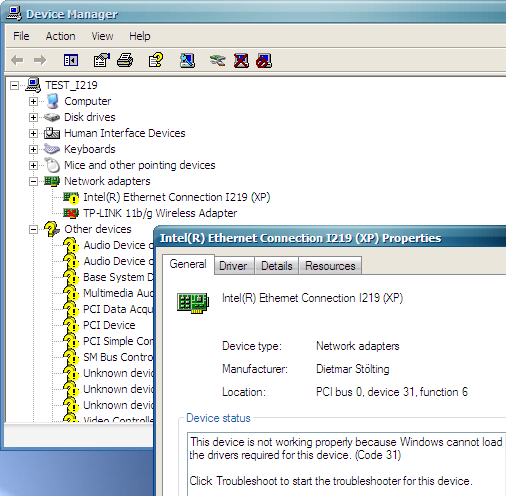Select the General tab
This screenshot has width=506, height=496.
tap(188, 264)
